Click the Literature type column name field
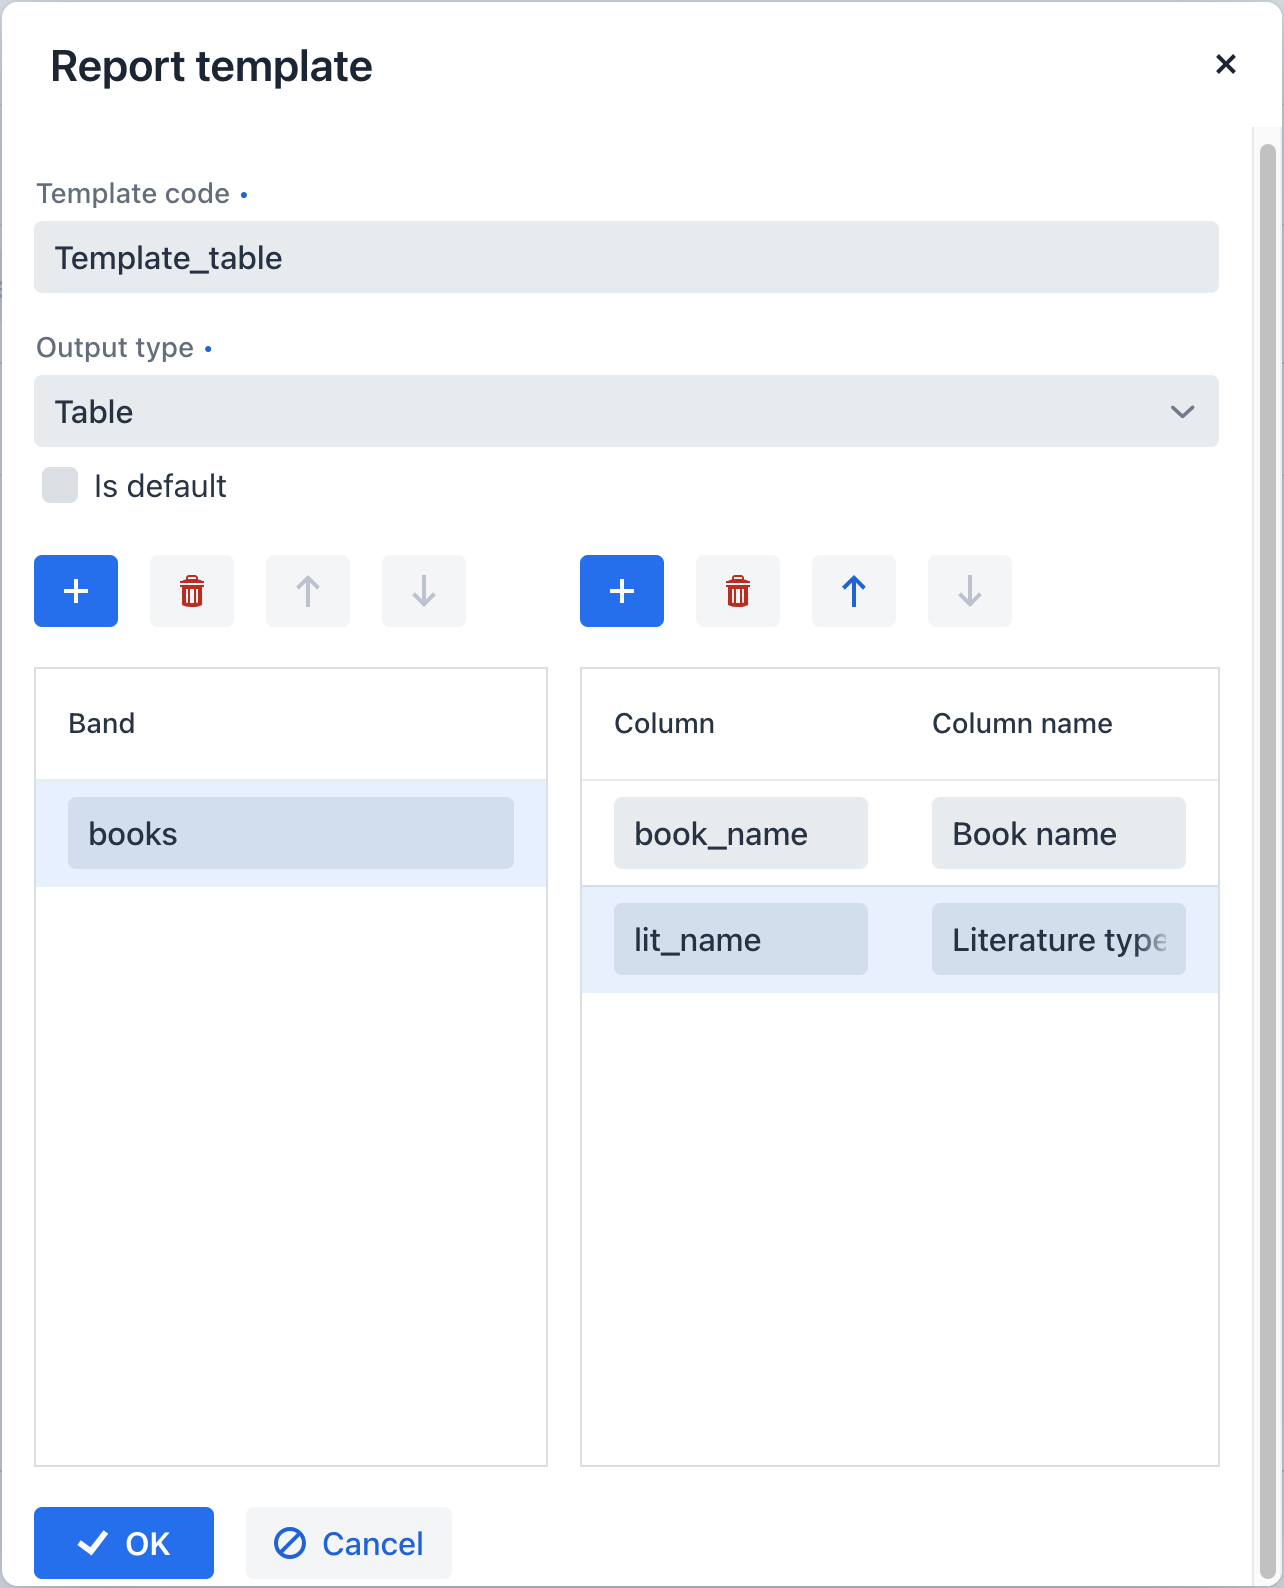 pyautogui.click(x=1058, y=939)
